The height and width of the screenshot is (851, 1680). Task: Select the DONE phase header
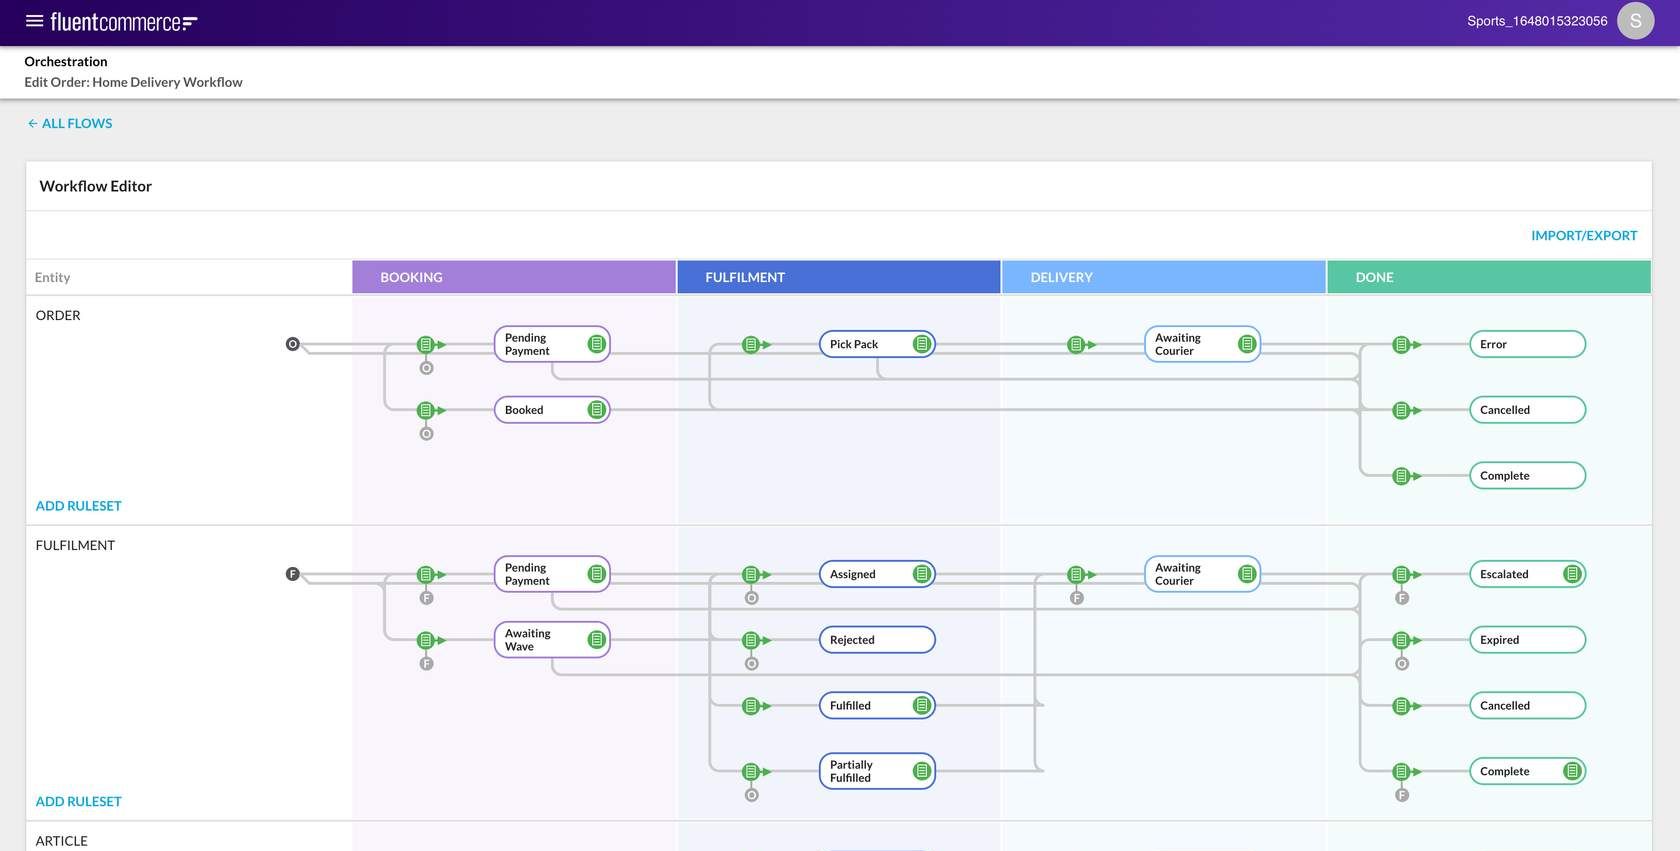(x=1488, y=277)
